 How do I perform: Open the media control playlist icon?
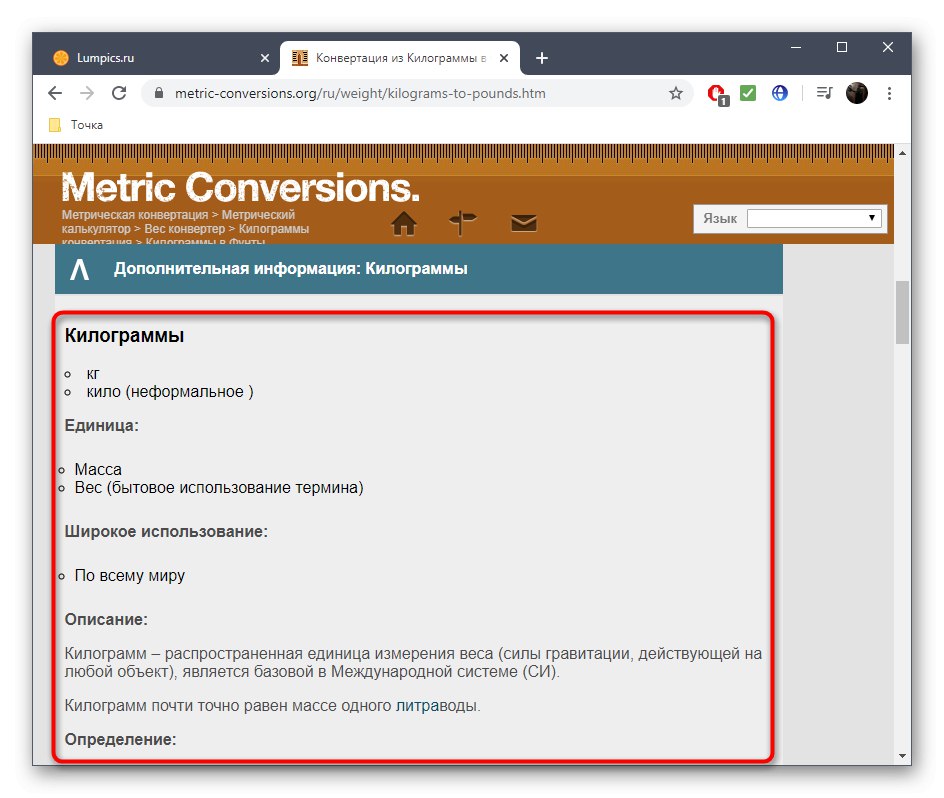[x=824, y=93]
